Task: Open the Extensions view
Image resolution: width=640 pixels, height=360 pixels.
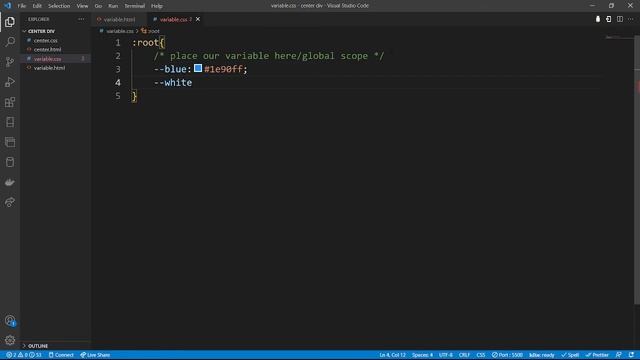Action: point(10,102)
